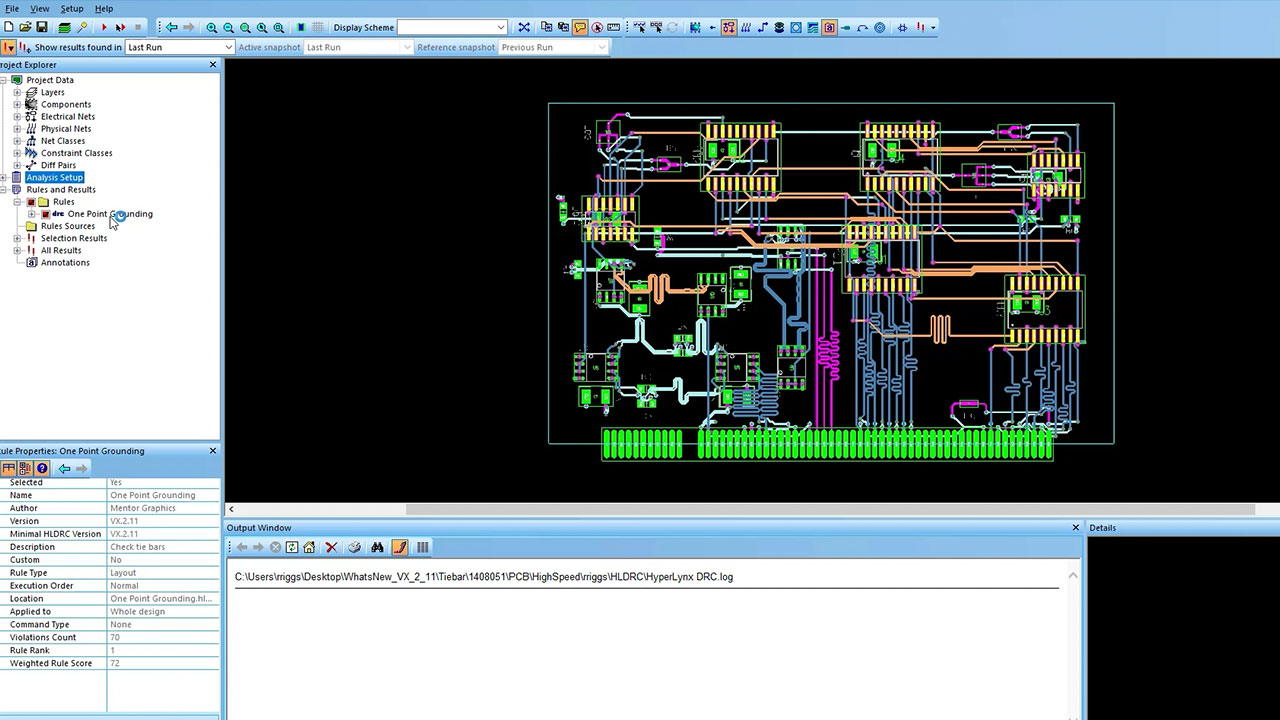Screen dimensions: 1280x720
Task: Click the left arrow of the horizontal scrollbar
Action: pos(231,509)
